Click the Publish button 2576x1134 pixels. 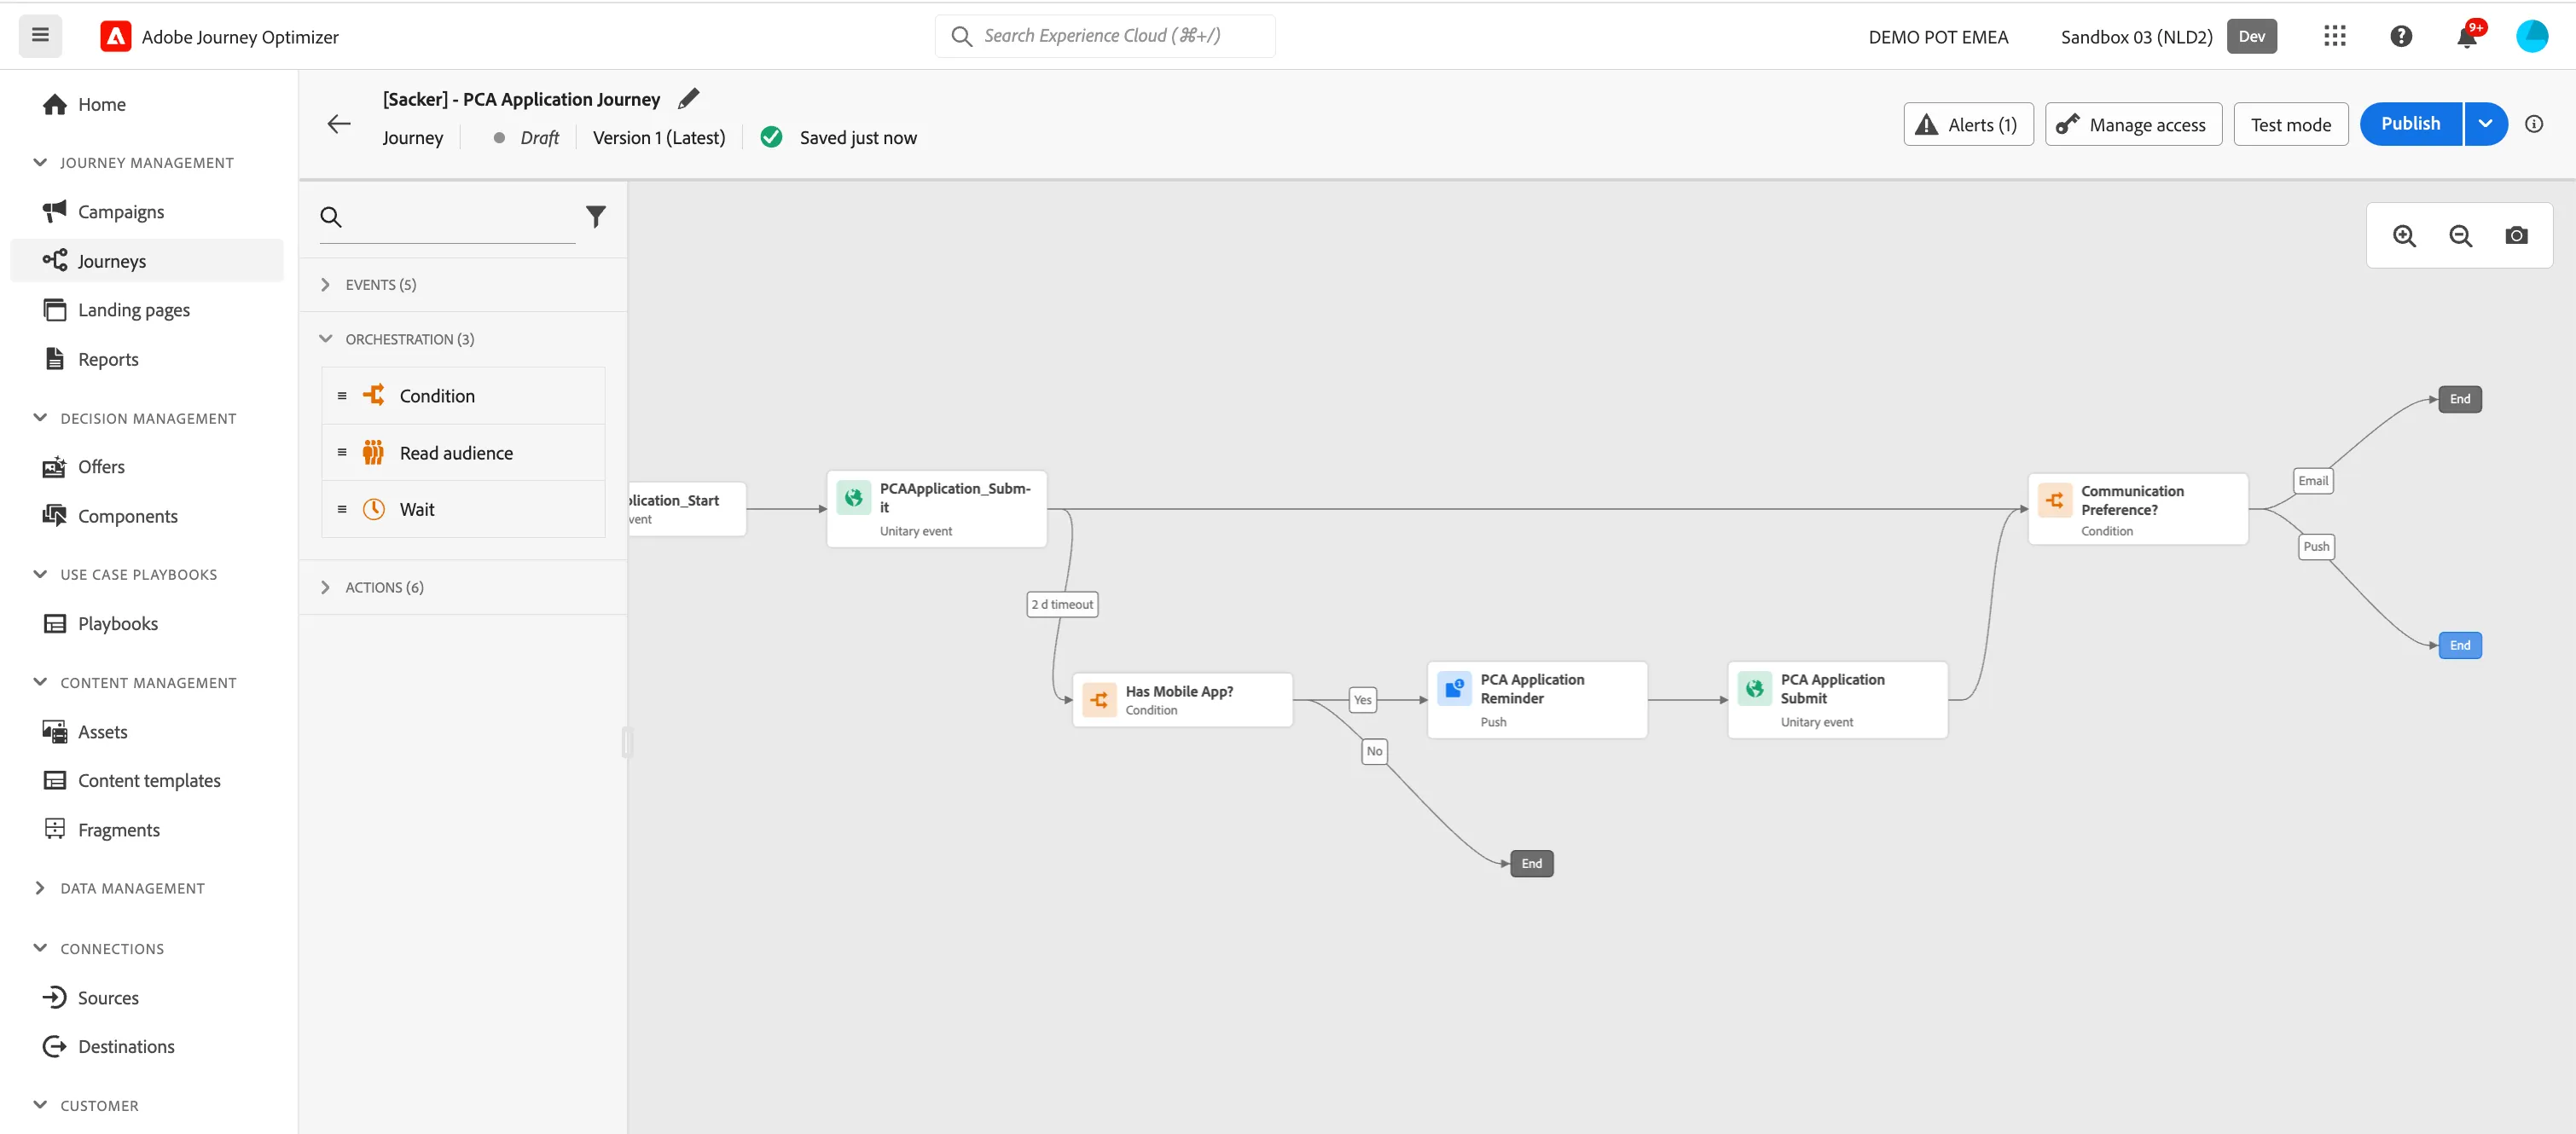(x=2410, y=124)
